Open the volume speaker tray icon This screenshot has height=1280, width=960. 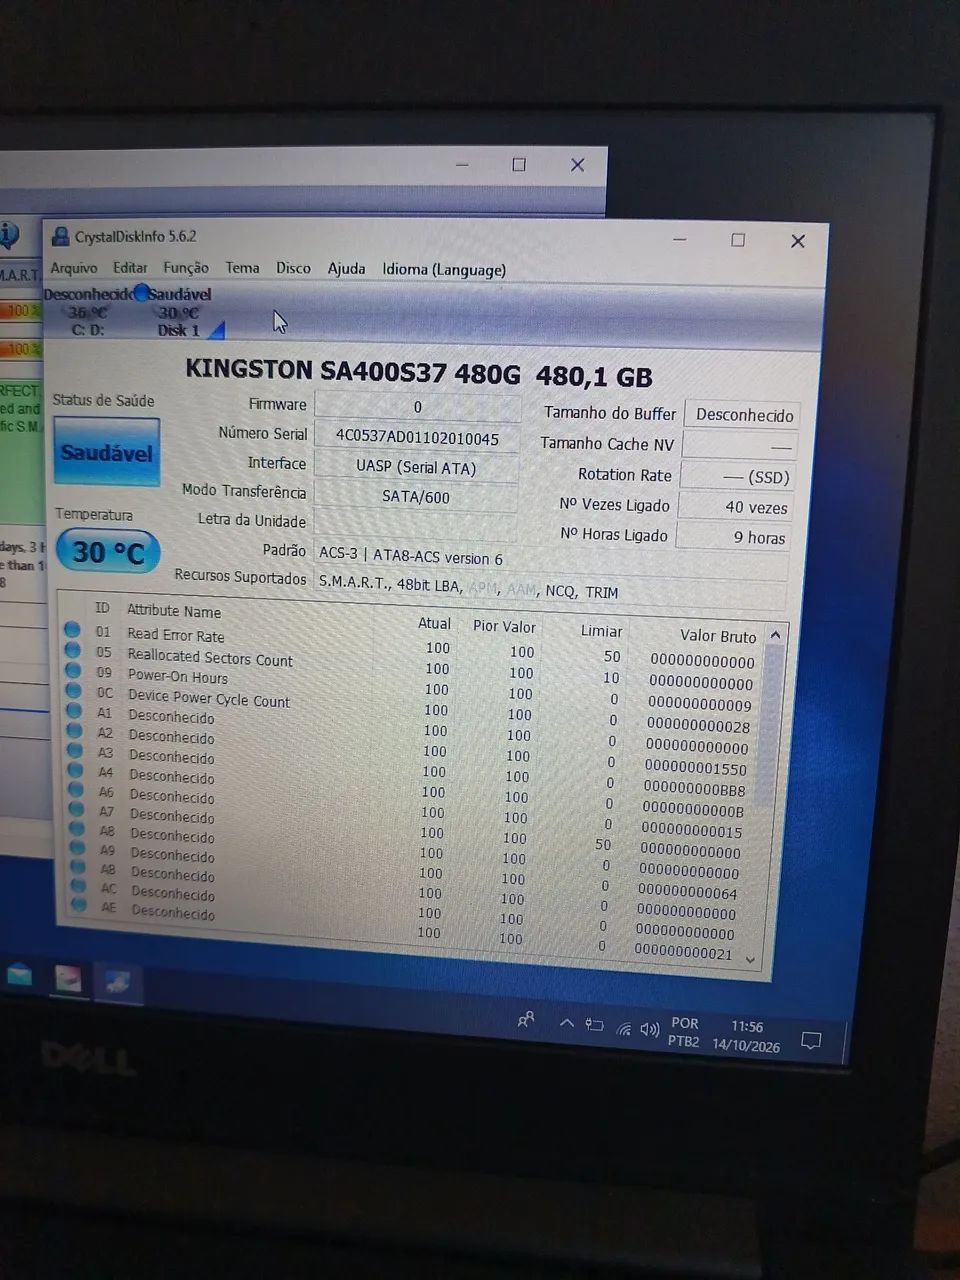point(650,1029)
